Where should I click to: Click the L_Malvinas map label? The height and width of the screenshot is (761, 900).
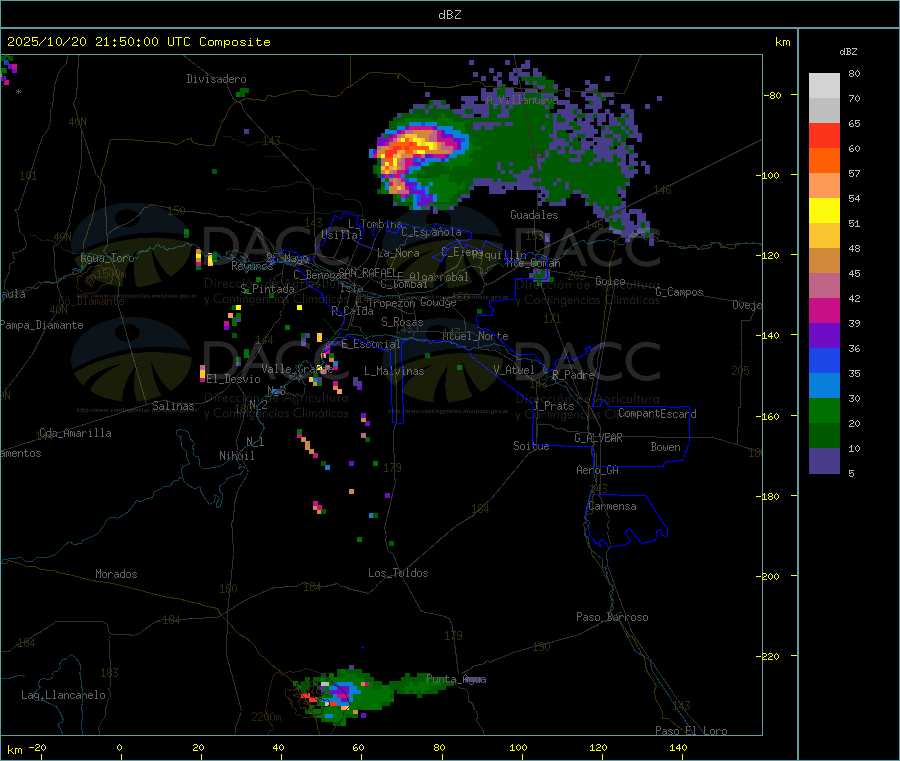(394, 371)
